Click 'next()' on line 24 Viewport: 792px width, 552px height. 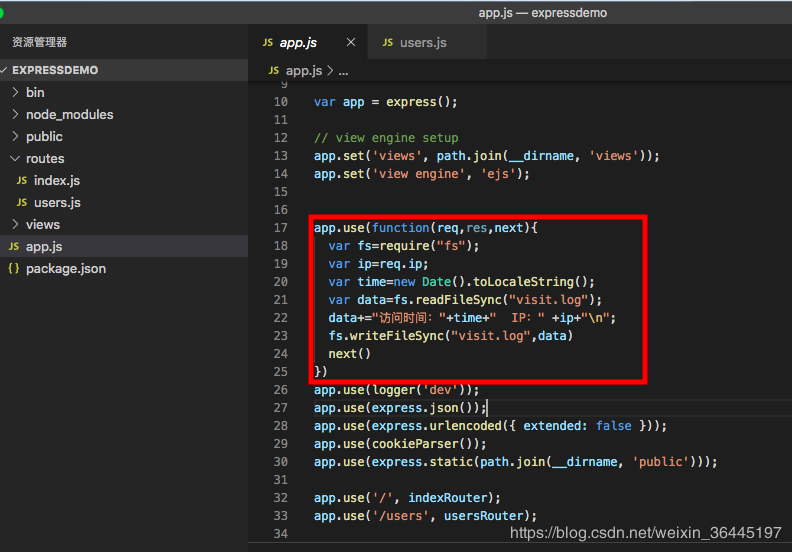(350, 354)
